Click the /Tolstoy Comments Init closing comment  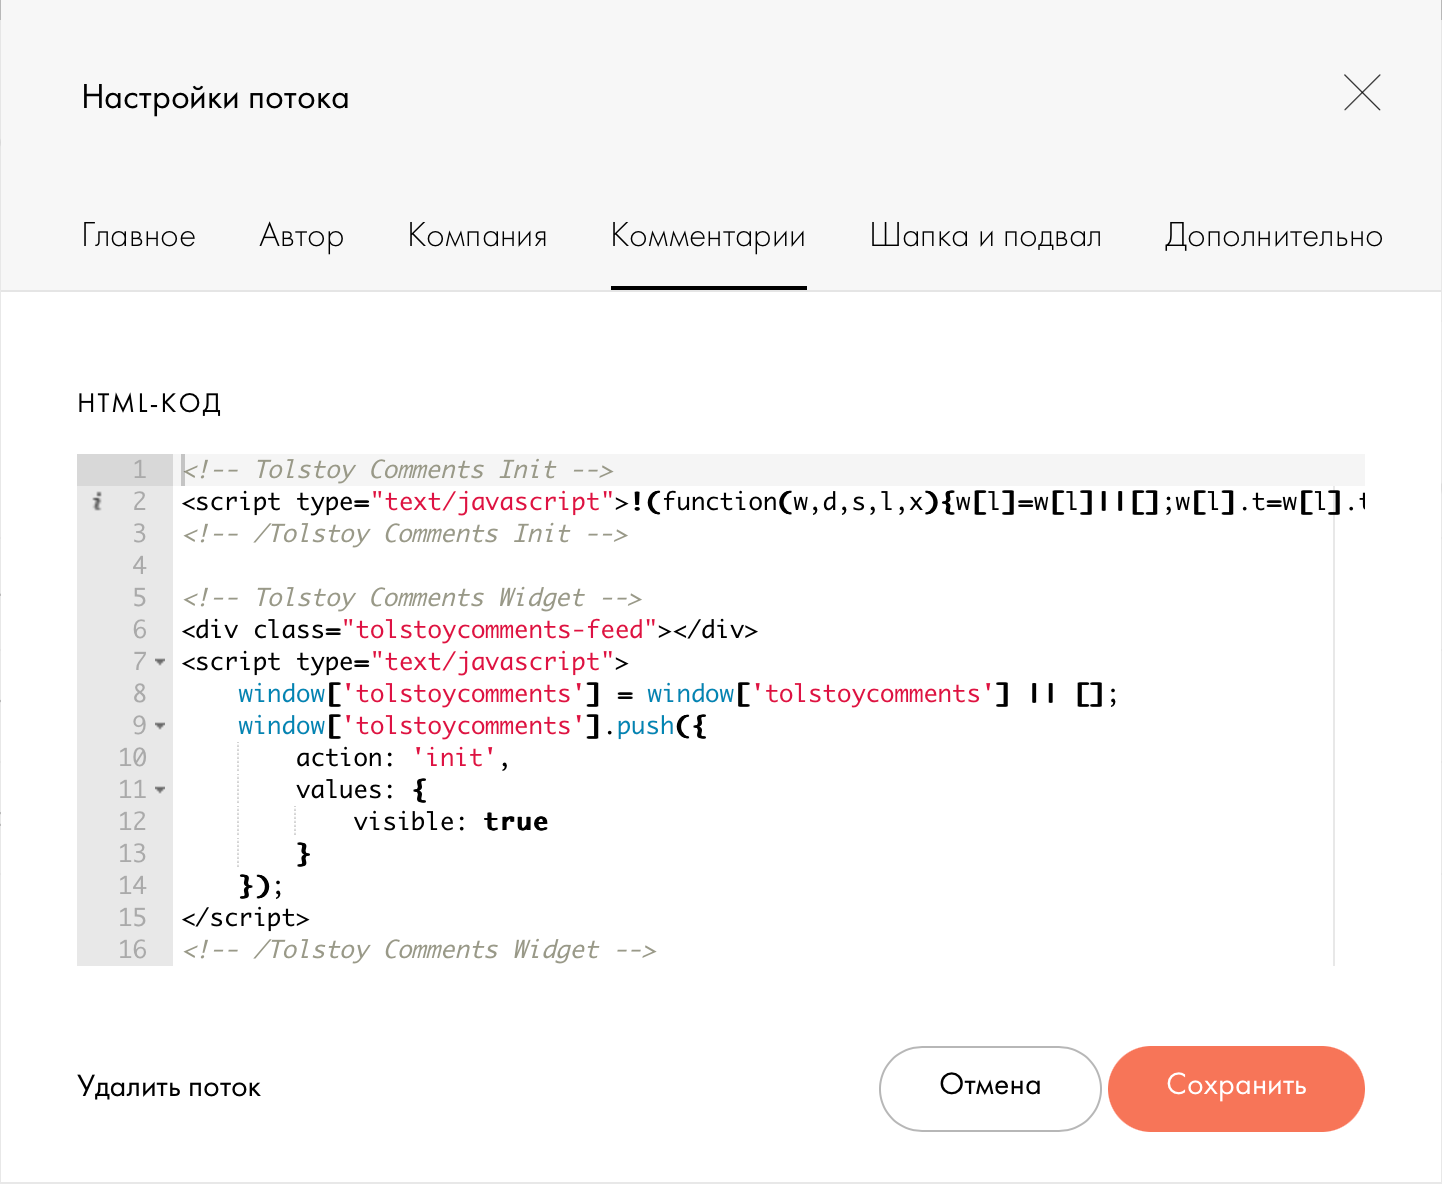coord(405,534)
